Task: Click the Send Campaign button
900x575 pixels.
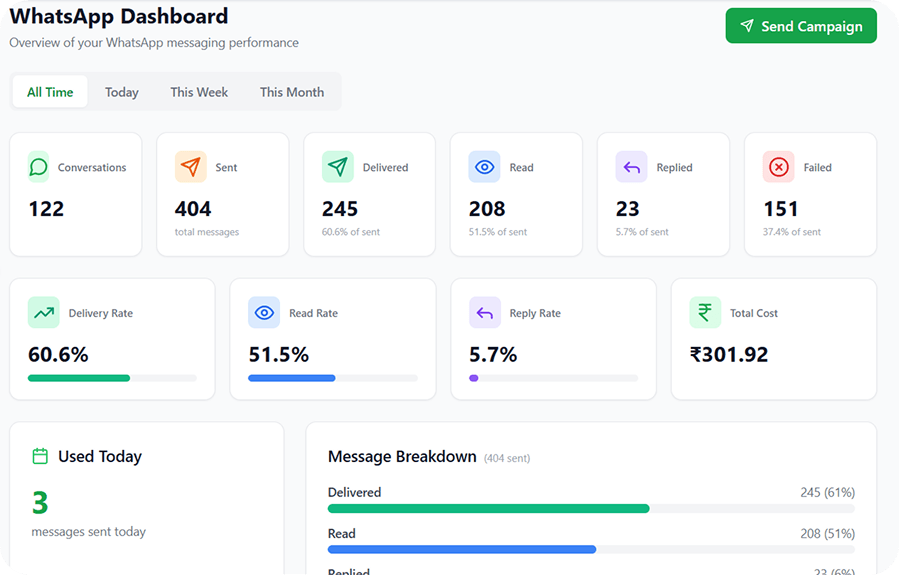Action: tap(801, 26)
